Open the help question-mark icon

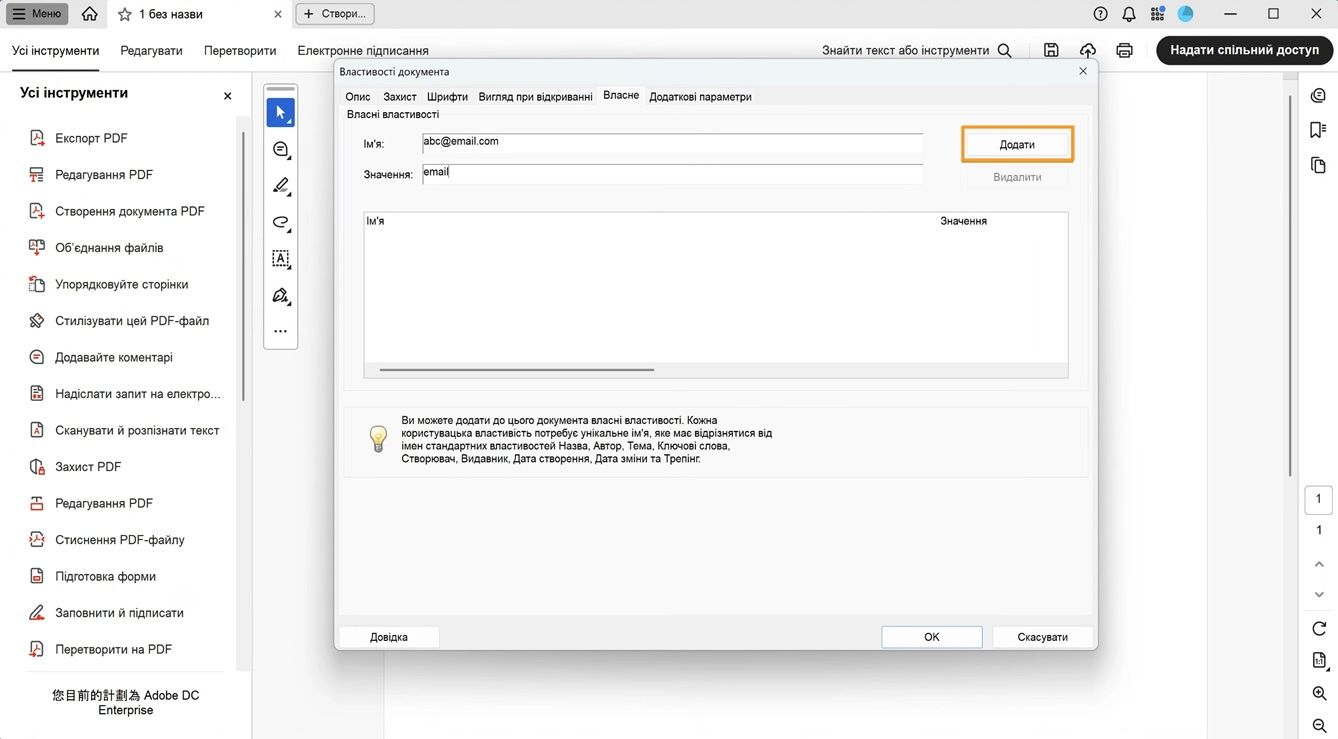pos(1101,14)
